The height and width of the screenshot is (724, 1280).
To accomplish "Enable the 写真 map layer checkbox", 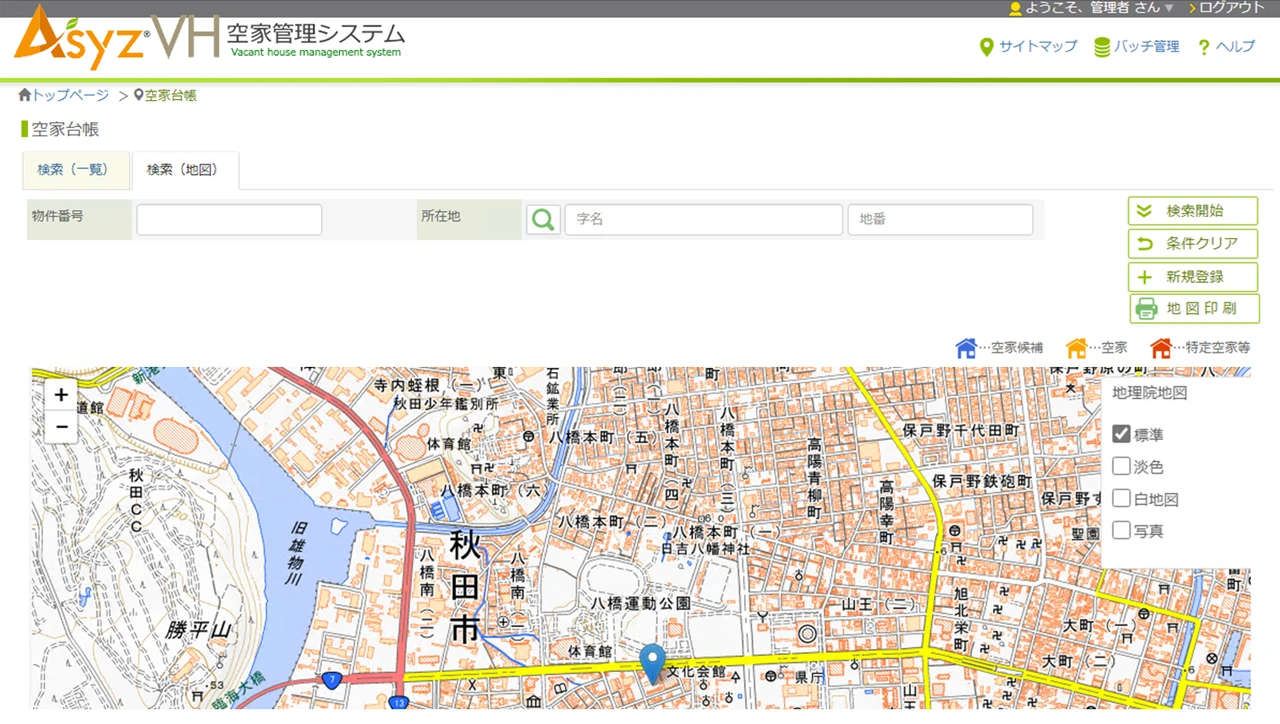I will click(x=1121, y=530).
